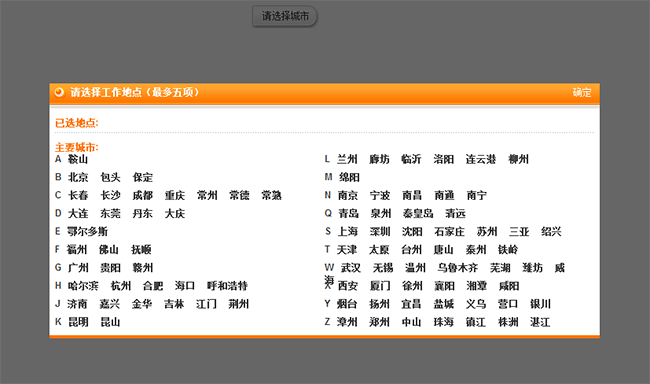This screenshot has width=650, height=384.
Task: Choose 武汉 as work location
Action: point(351,268)
